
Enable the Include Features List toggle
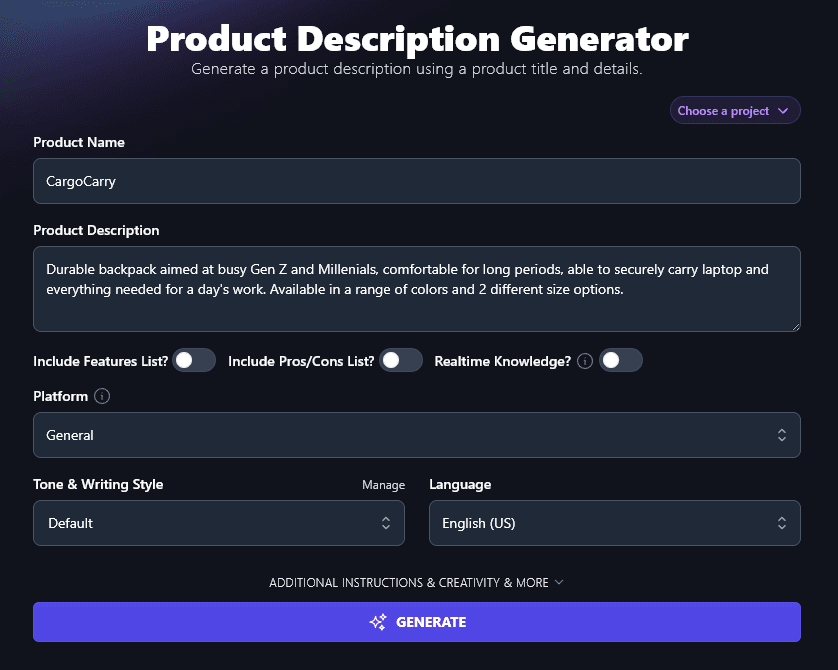[x=194, y=360]
